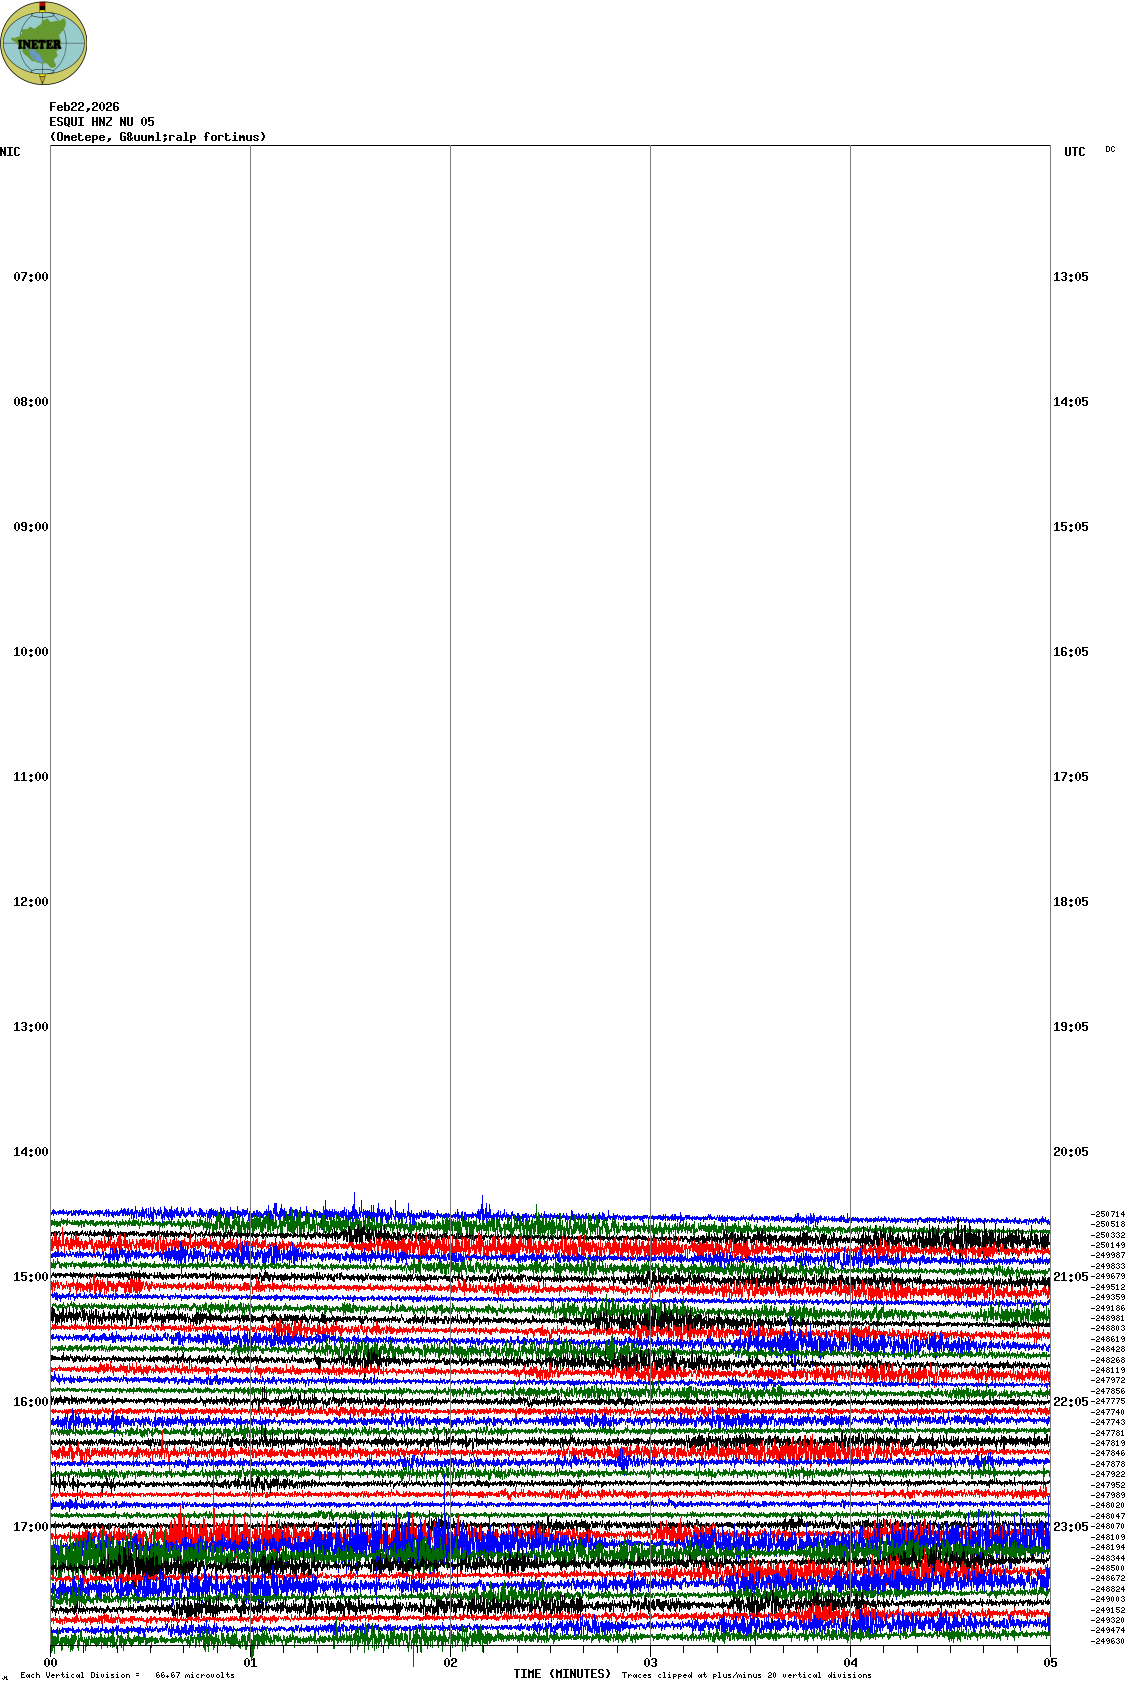Click the small DC column header
1130x1689 pixels.
(1110, 150)
